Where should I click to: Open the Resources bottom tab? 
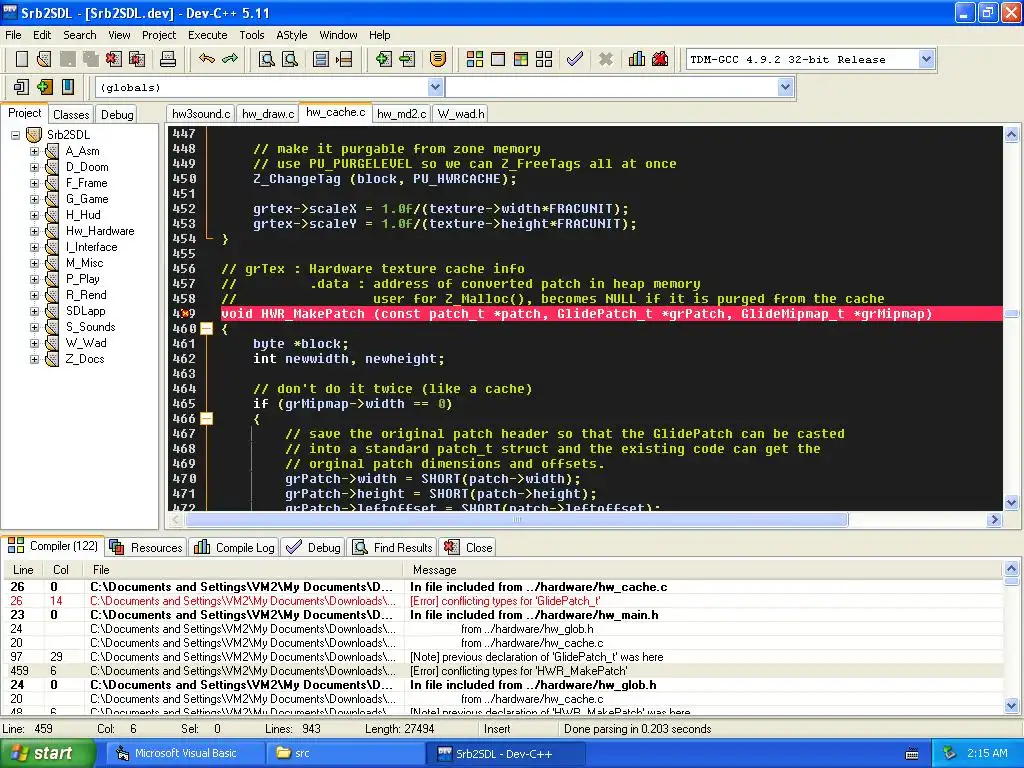click(x=146, y=547)
